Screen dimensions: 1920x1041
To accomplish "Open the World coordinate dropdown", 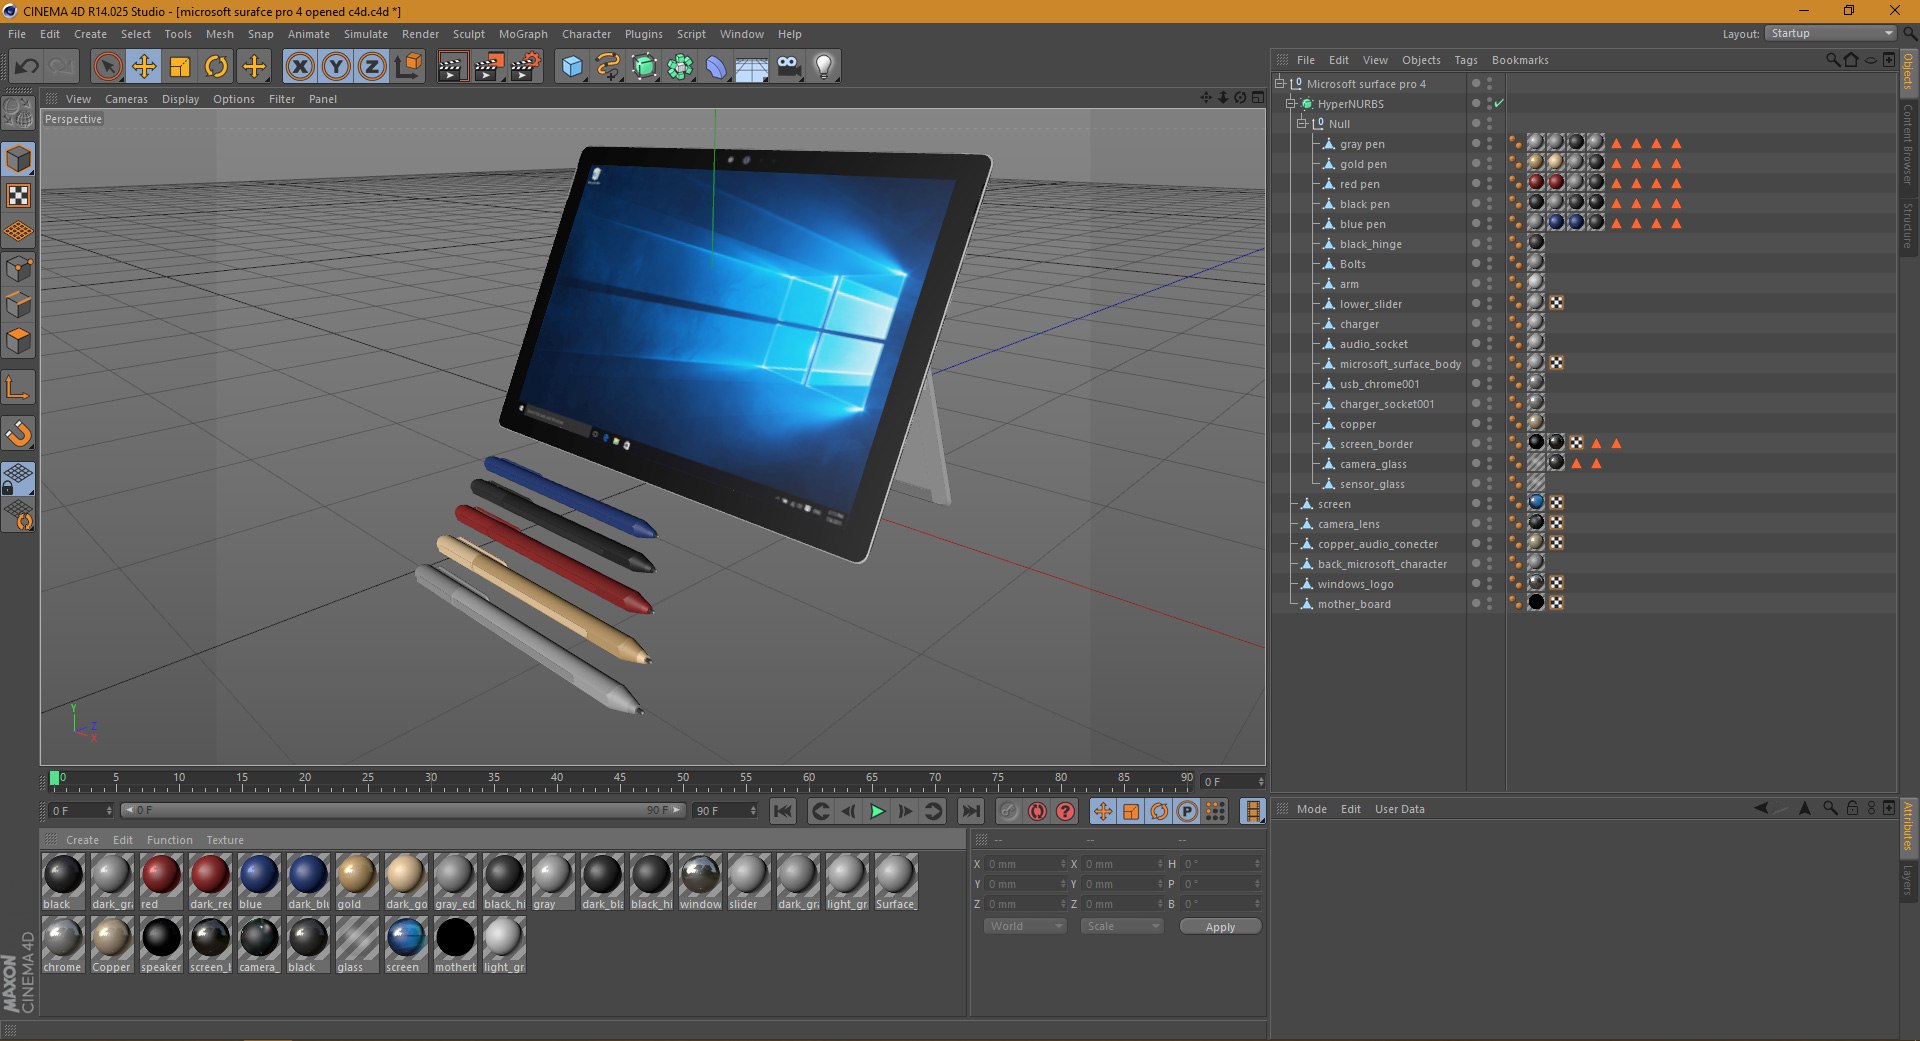I will (x=1026, y=926).
